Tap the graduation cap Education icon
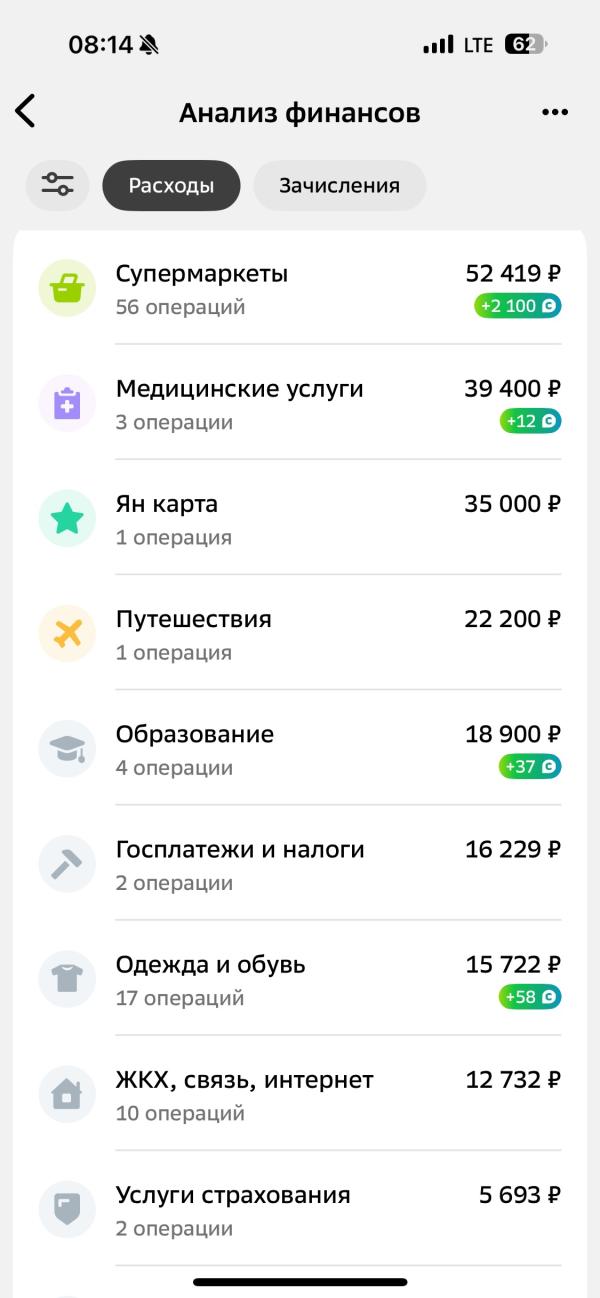Image resolution: width=600 pixels, height=1298 pixels. (x=67, y=749)
